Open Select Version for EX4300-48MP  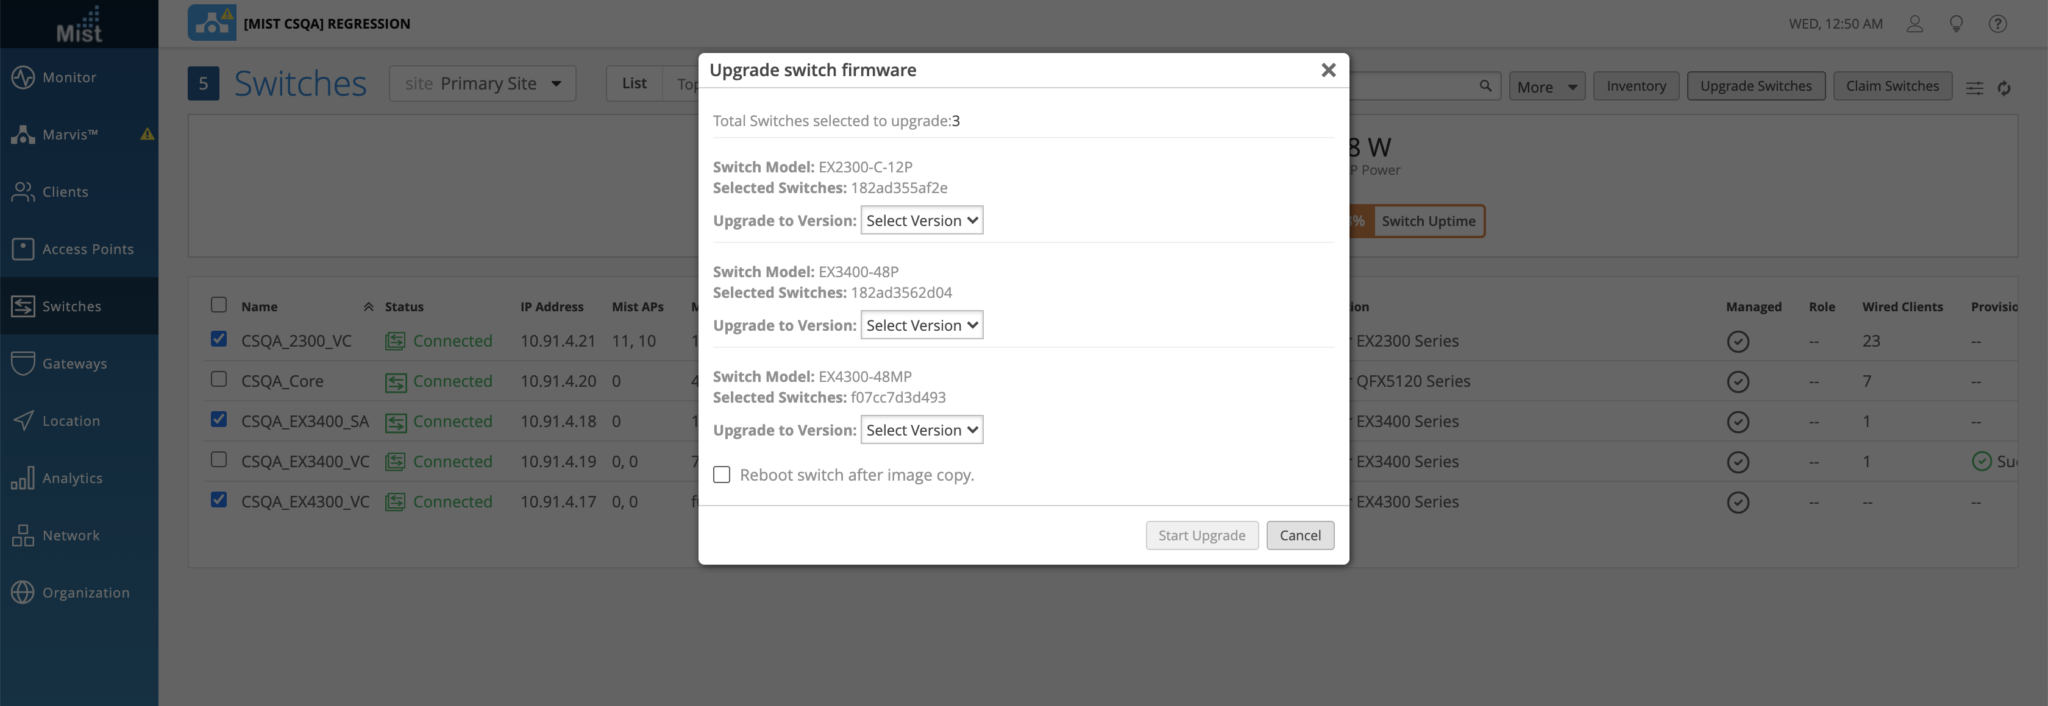(921, 429)
